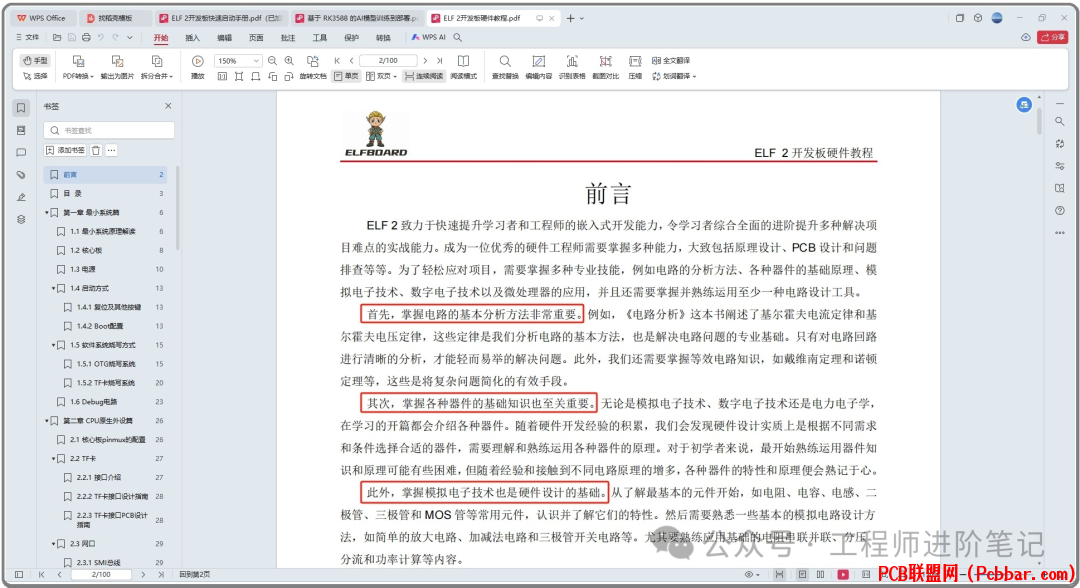Viewport: 1080px width, 588px height.
Task: Close the 书签 bookmarks panel
Action: pos(168,106)
